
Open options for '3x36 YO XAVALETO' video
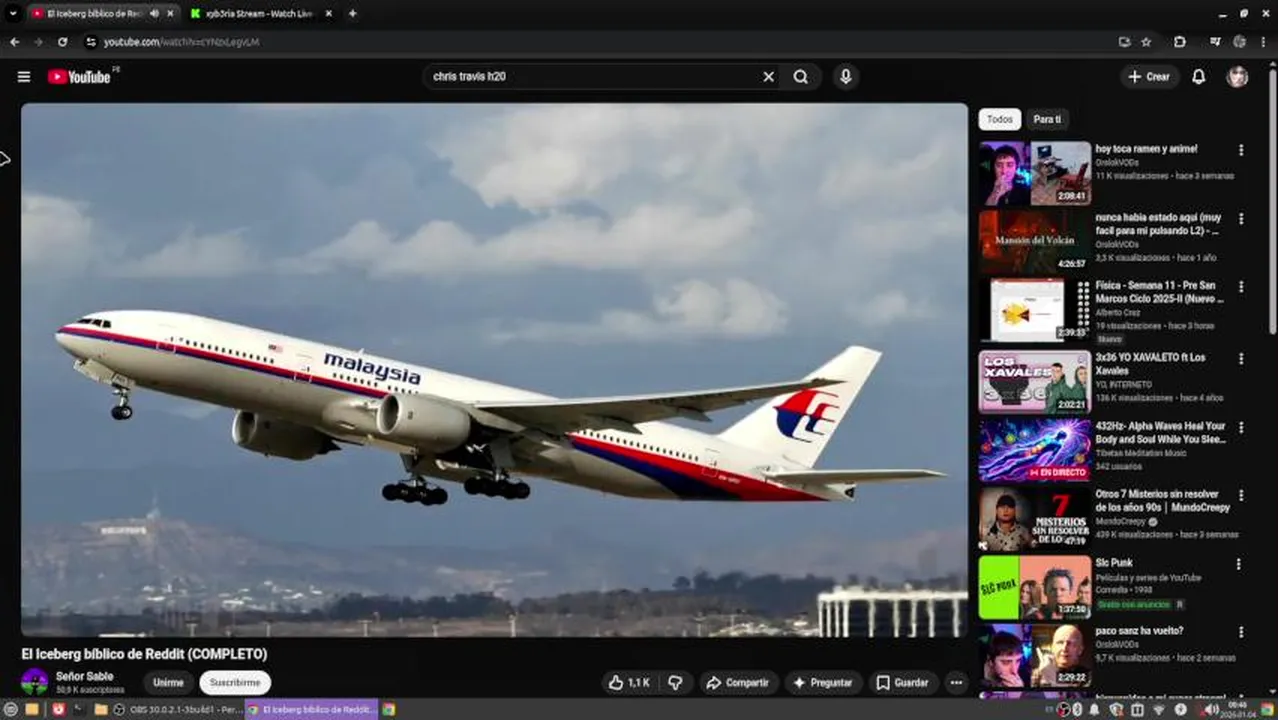pyautogui.click(x=1241, y=358)
